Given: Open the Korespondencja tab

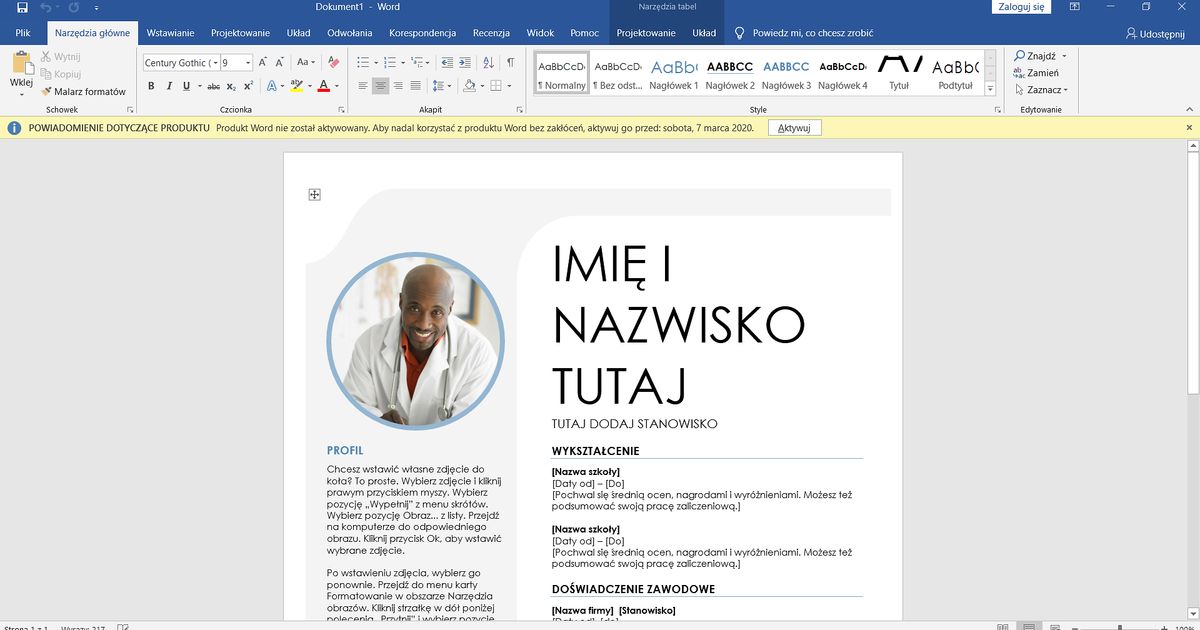Looking at the screenshot, I should click(423, 32).
